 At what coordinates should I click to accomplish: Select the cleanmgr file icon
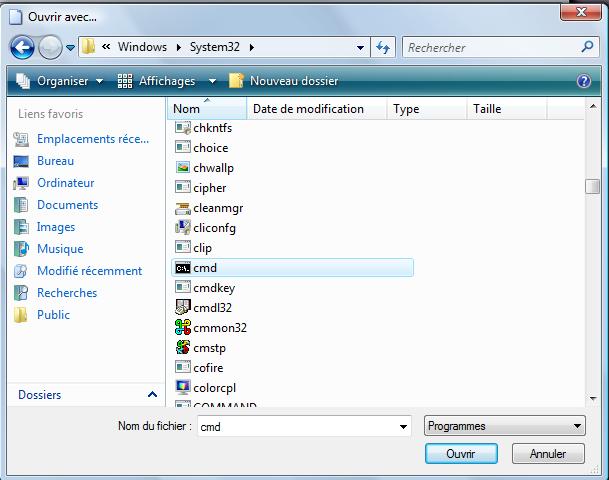click(x=182, y=208)
